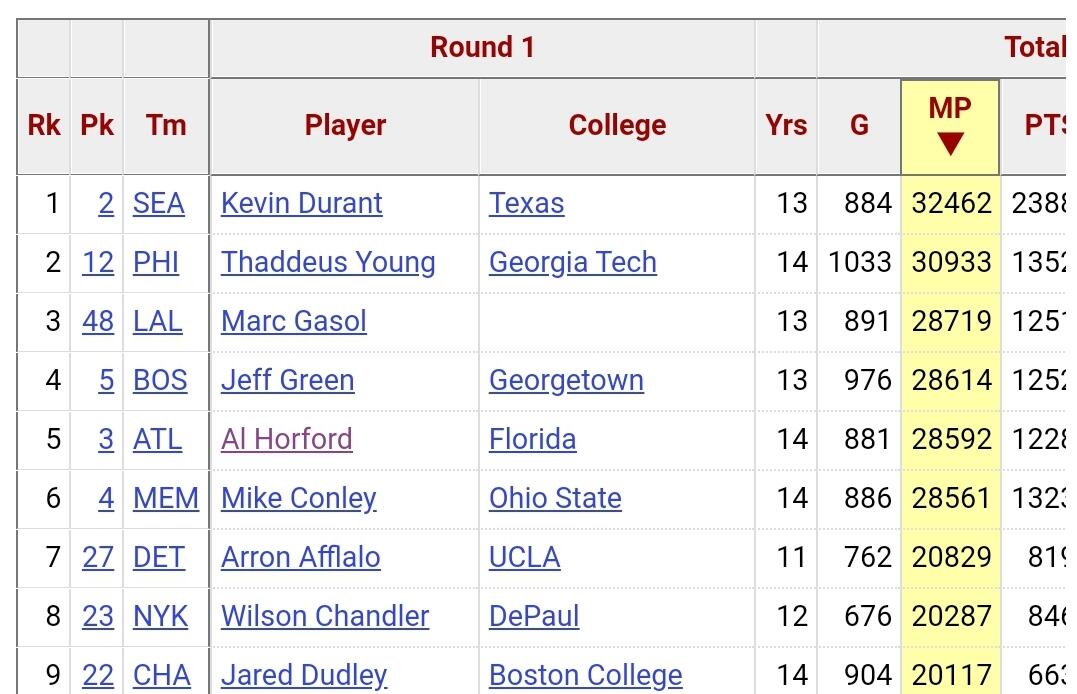This screenshot has width=1077, height=694.
Task: Click the MP sort arrow indicator
Action: 950,144
